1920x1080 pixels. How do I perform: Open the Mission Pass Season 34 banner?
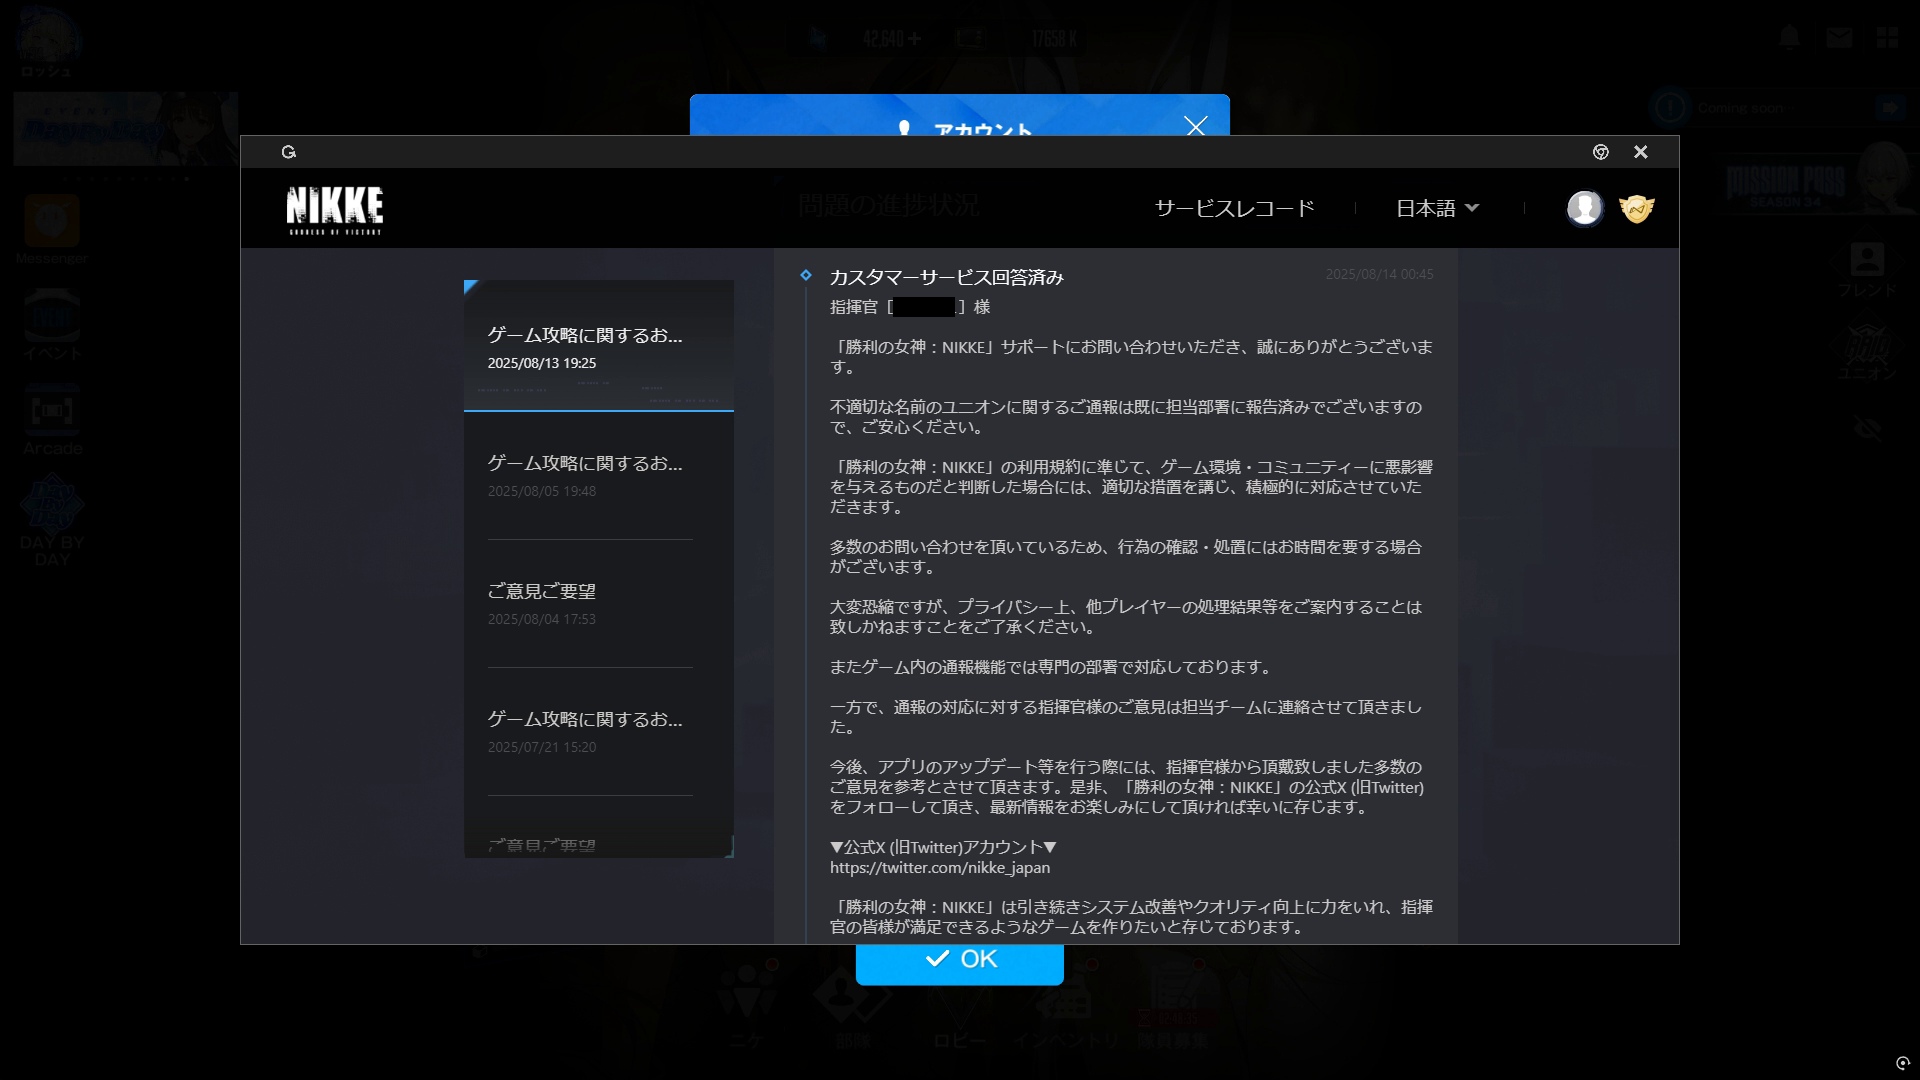click(x=1816, y=180)
